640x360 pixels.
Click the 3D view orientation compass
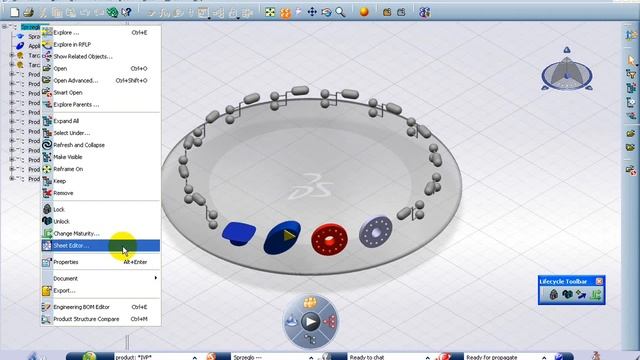[x=567, y=69]
